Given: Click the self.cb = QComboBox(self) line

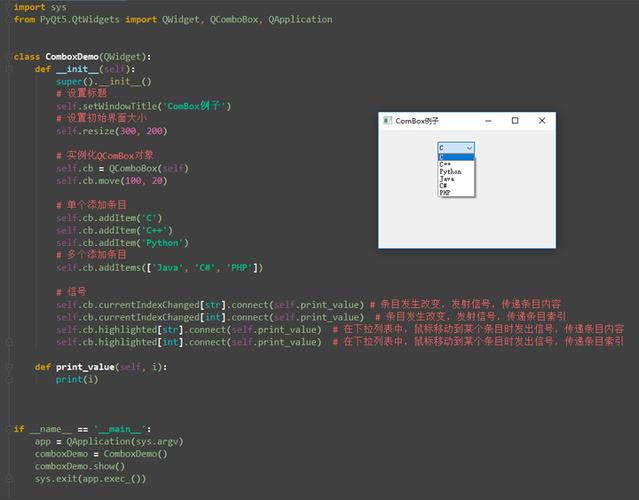Looking at the screenshot, I should coord(122,168).
